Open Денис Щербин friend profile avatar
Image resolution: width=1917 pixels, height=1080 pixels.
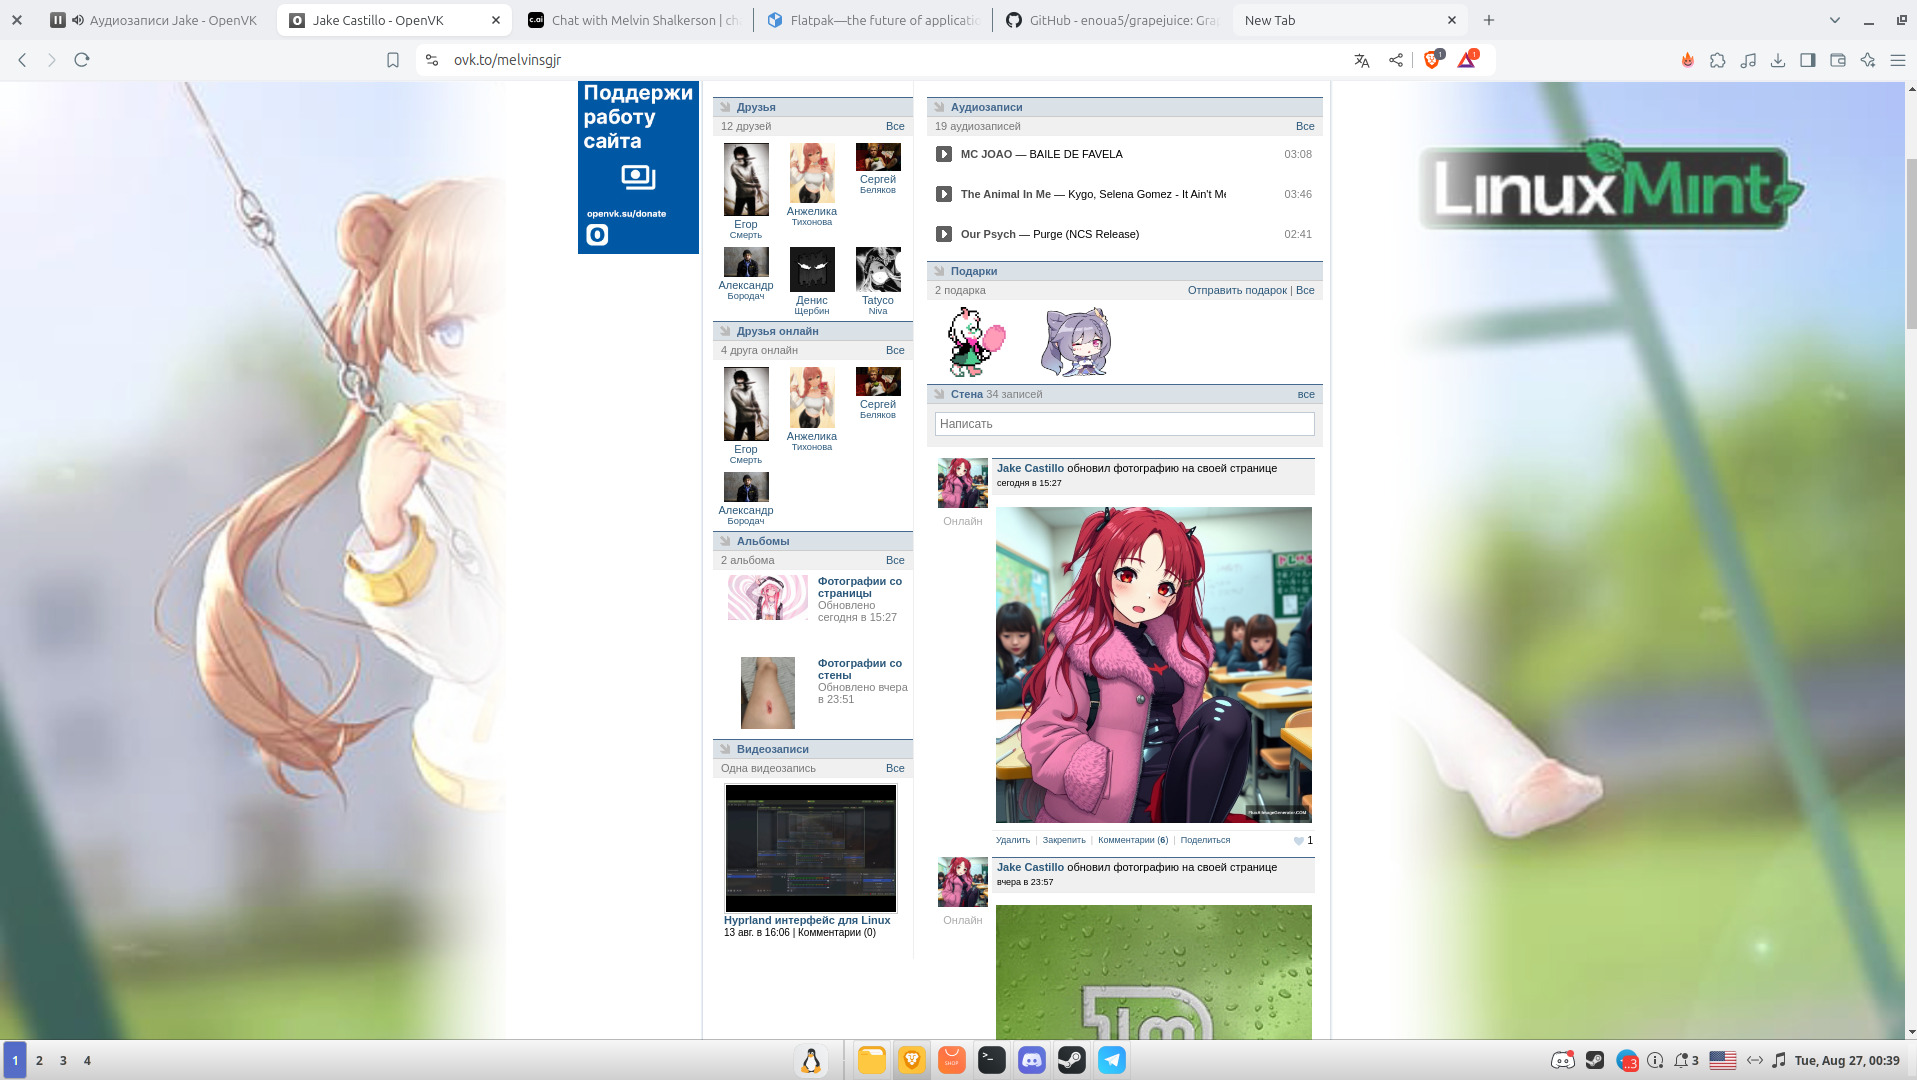[x=812, y=269]
